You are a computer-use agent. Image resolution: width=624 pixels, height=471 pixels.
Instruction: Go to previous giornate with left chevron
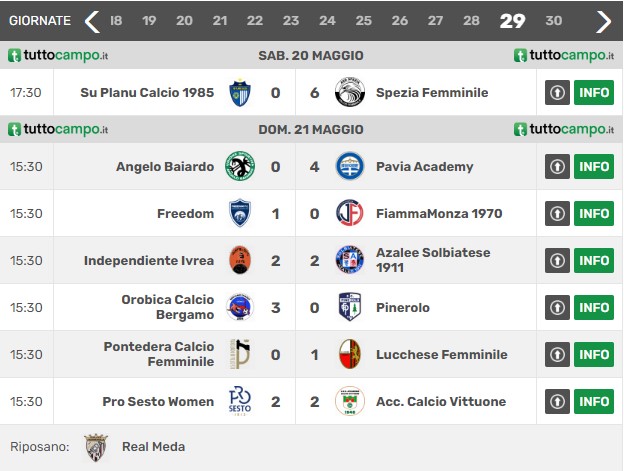pyautogui.click(x=92, y=21)
